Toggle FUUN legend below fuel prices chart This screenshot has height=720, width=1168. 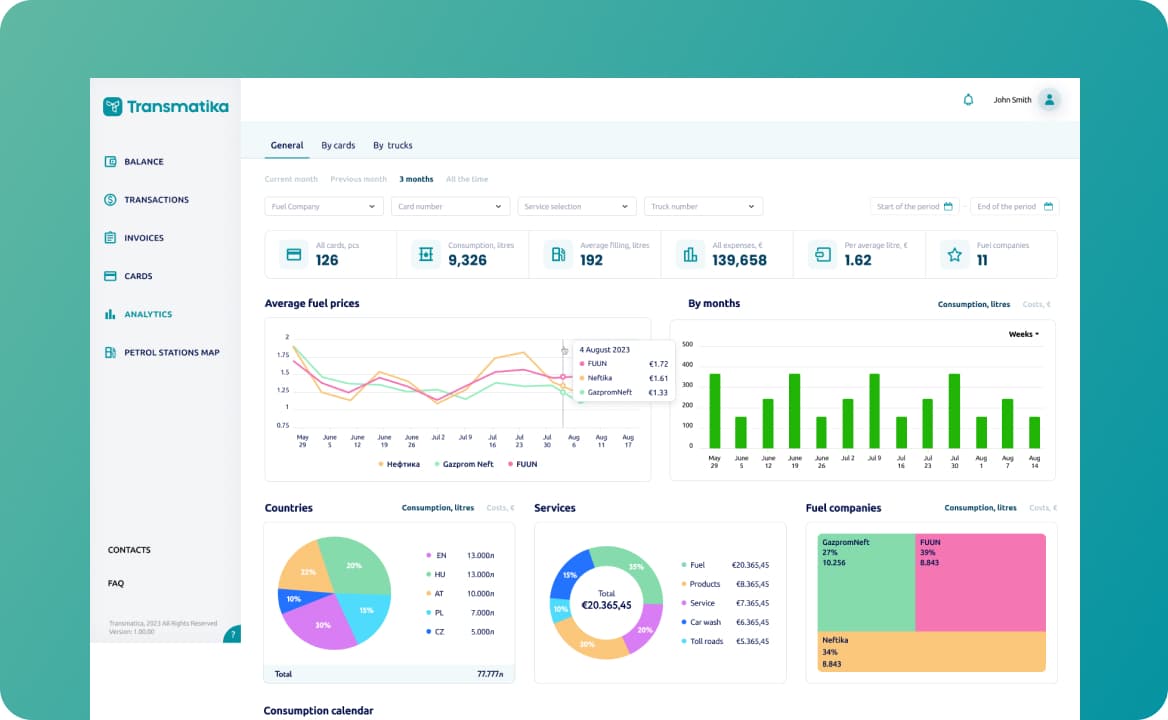tap(522, 464)
